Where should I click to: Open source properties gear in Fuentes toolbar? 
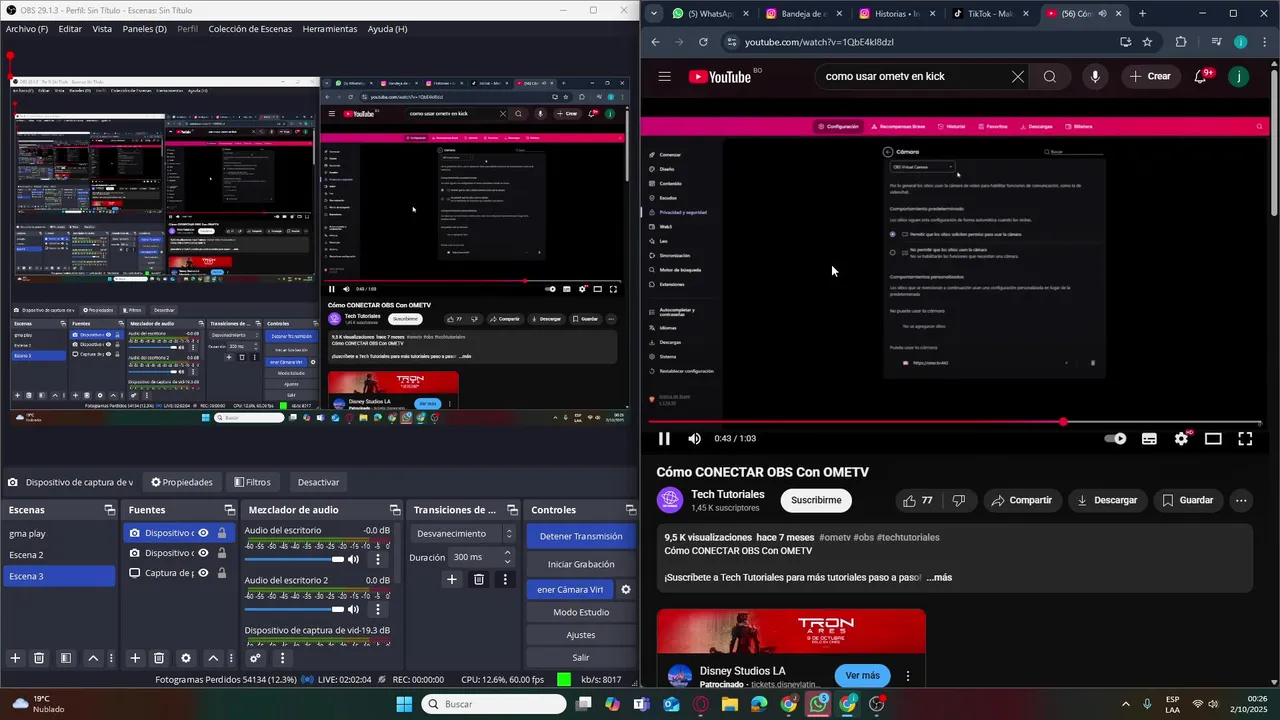point(185,658)
